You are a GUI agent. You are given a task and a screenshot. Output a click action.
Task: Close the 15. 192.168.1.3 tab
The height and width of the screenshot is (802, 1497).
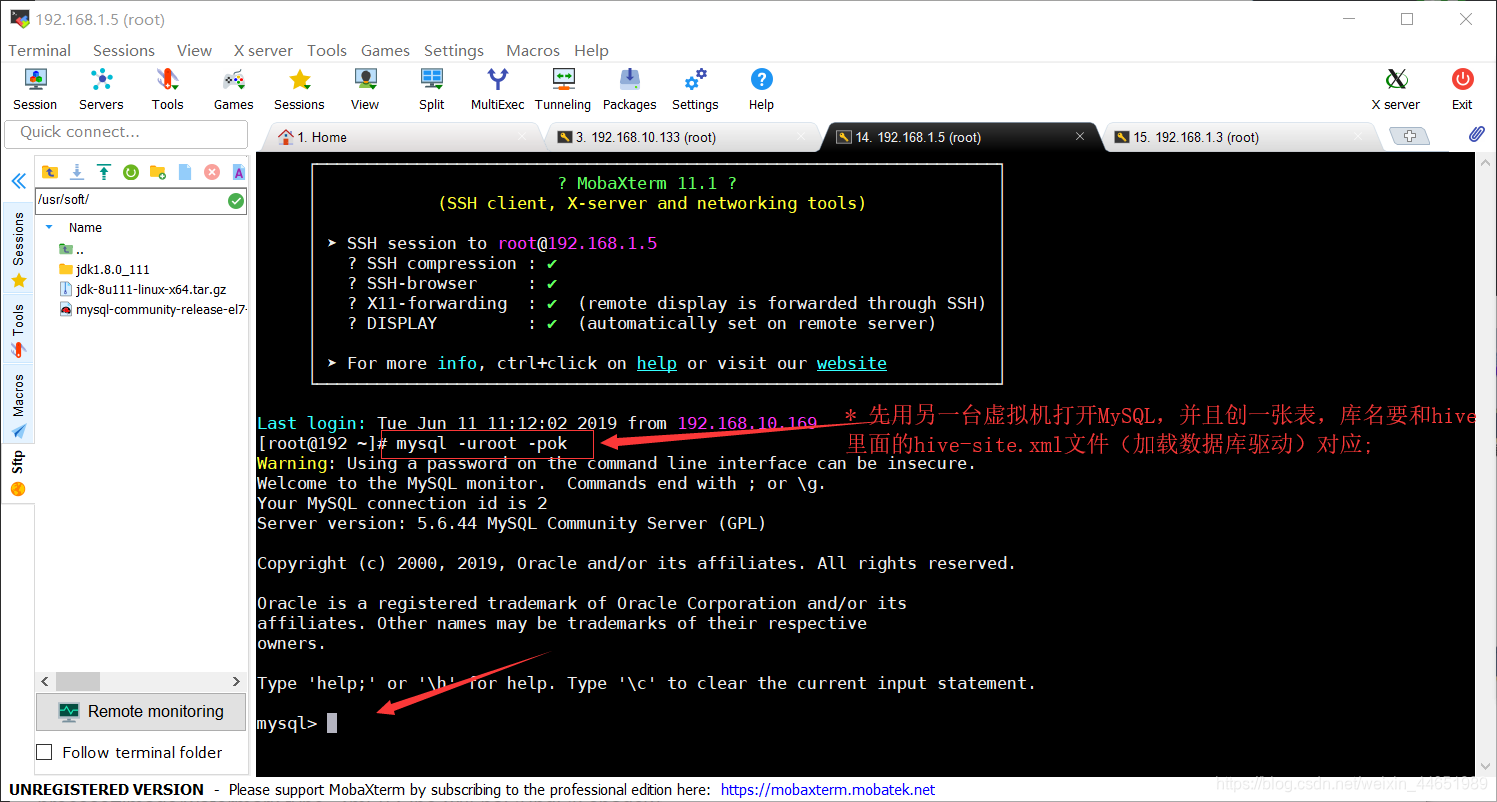pyautogui.click(x=1358, y=137)
